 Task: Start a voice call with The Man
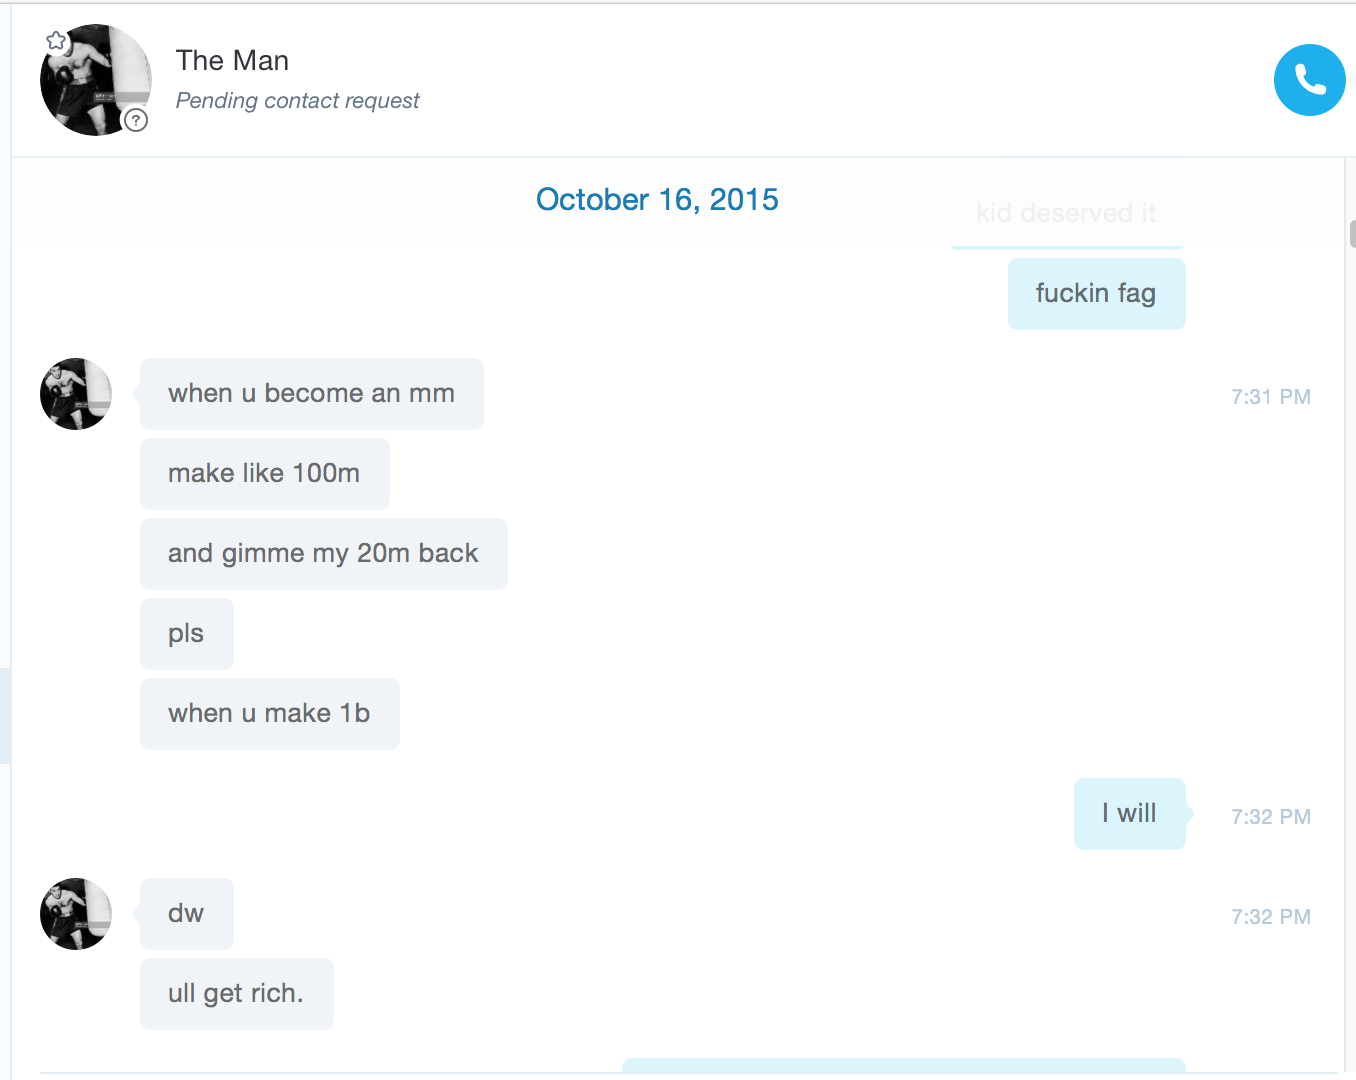point(1309,80)
